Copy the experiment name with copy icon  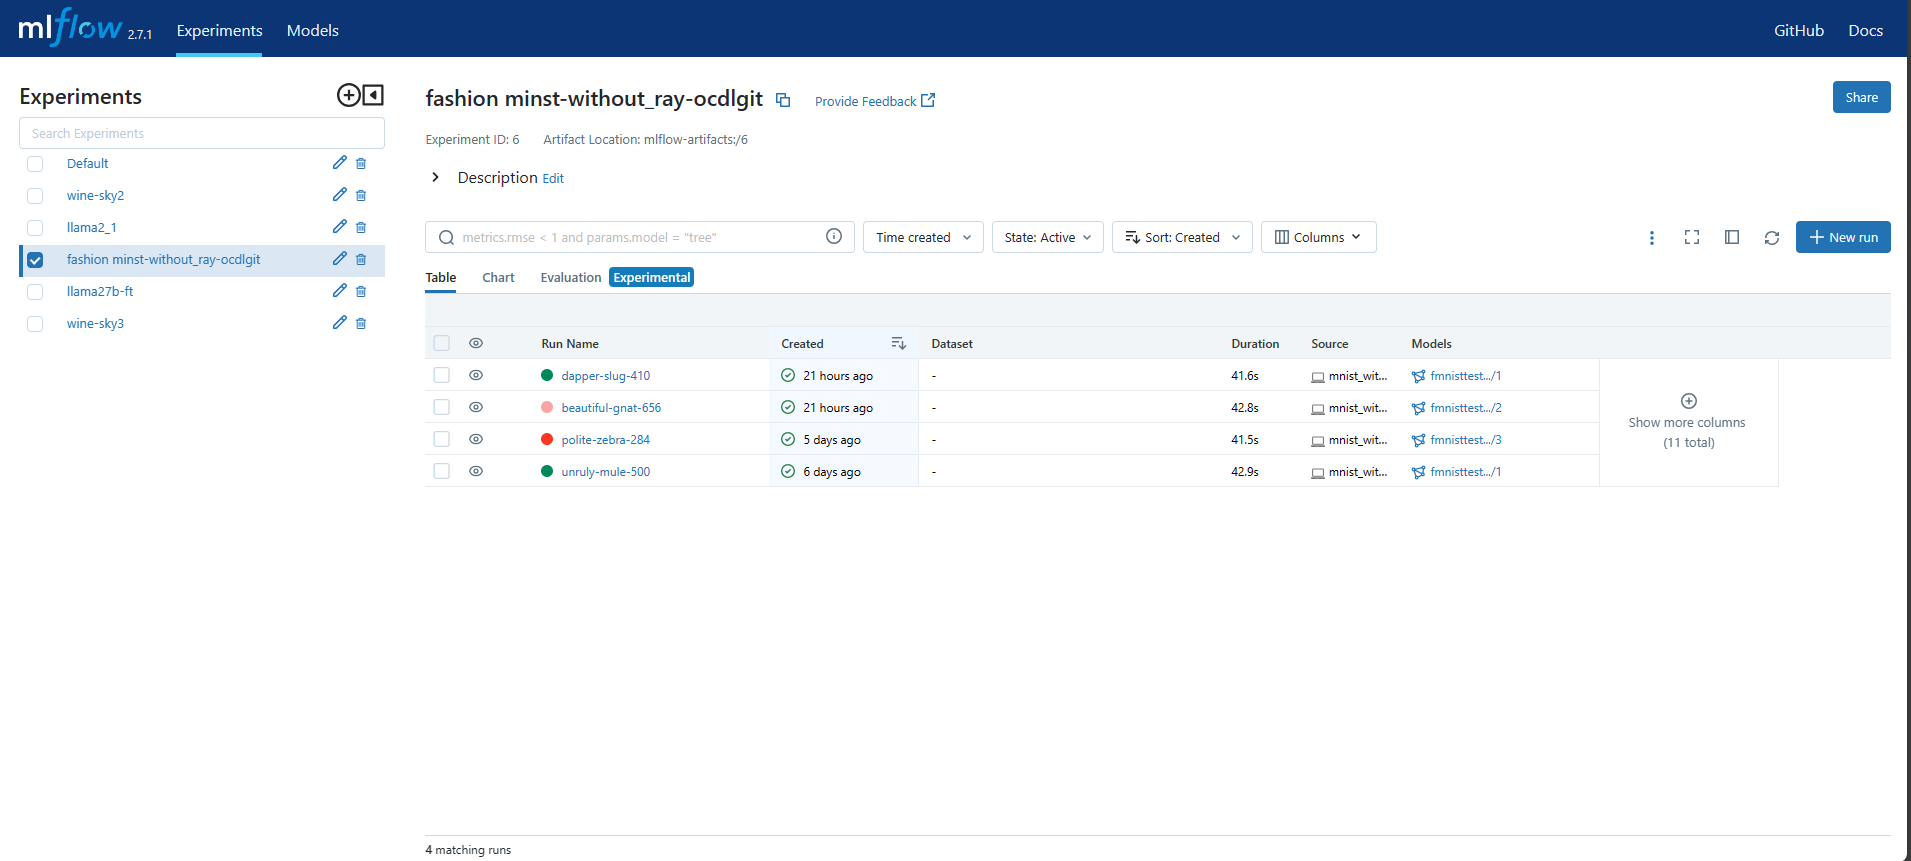(x=783, y=100)
